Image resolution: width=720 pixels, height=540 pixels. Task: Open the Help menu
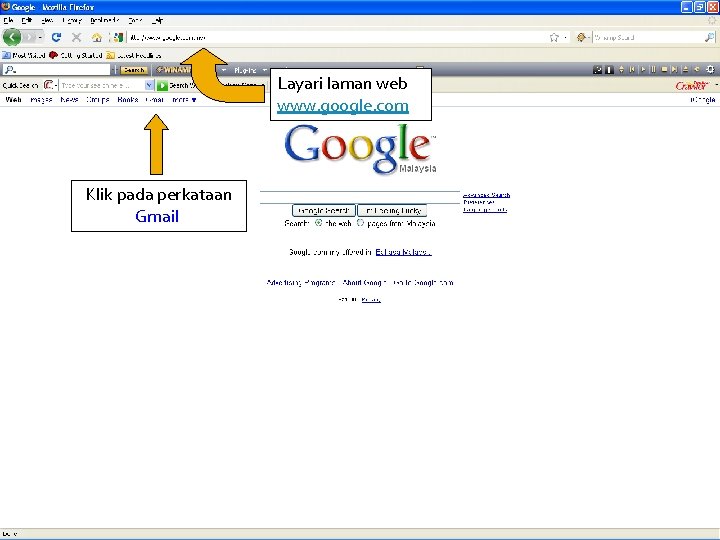[157, 21]
